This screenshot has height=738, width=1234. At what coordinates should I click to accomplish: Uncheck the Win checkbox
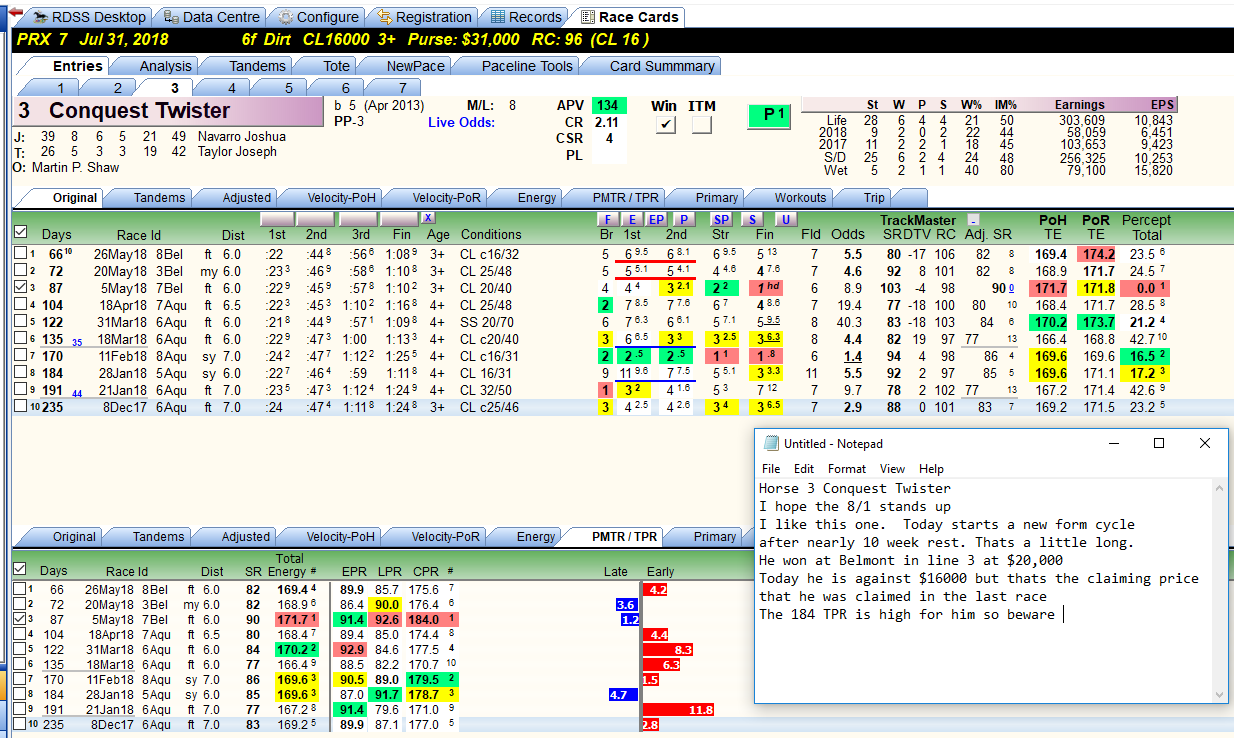point(664,125)
